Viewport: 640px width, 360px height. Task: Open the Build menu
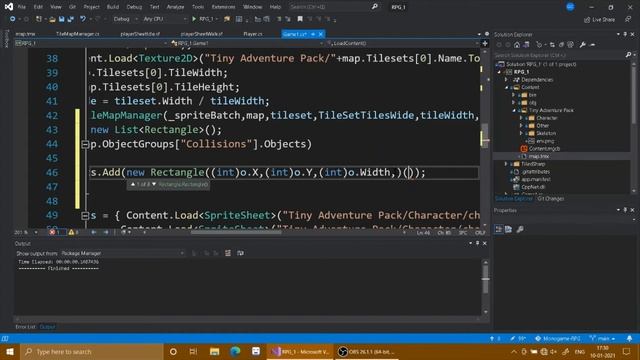(x=113, y=7)
